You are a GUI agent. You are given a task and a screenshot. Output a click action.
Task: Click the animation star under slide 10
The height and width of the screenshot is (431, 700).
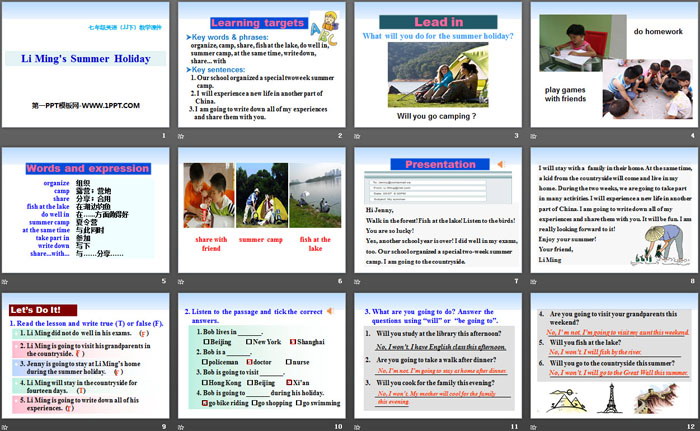[x=181, y=427]
